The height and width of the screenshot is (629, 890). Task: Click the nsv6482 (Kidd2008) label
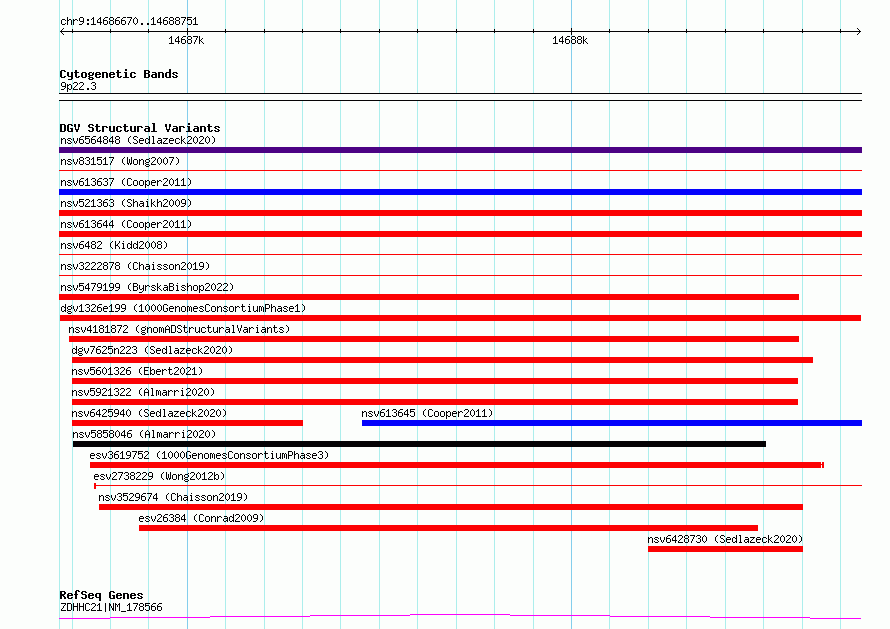114,245
